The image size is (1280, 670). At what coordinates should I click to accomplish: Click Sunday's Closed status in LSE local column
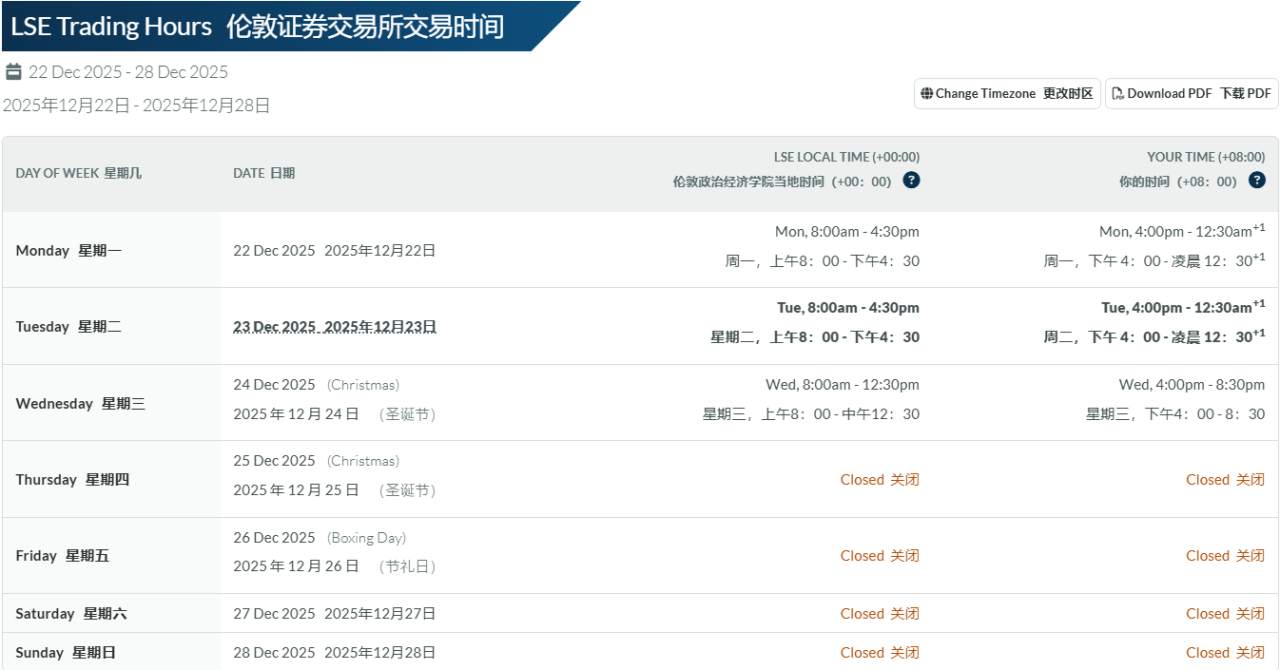coord(879,653)
